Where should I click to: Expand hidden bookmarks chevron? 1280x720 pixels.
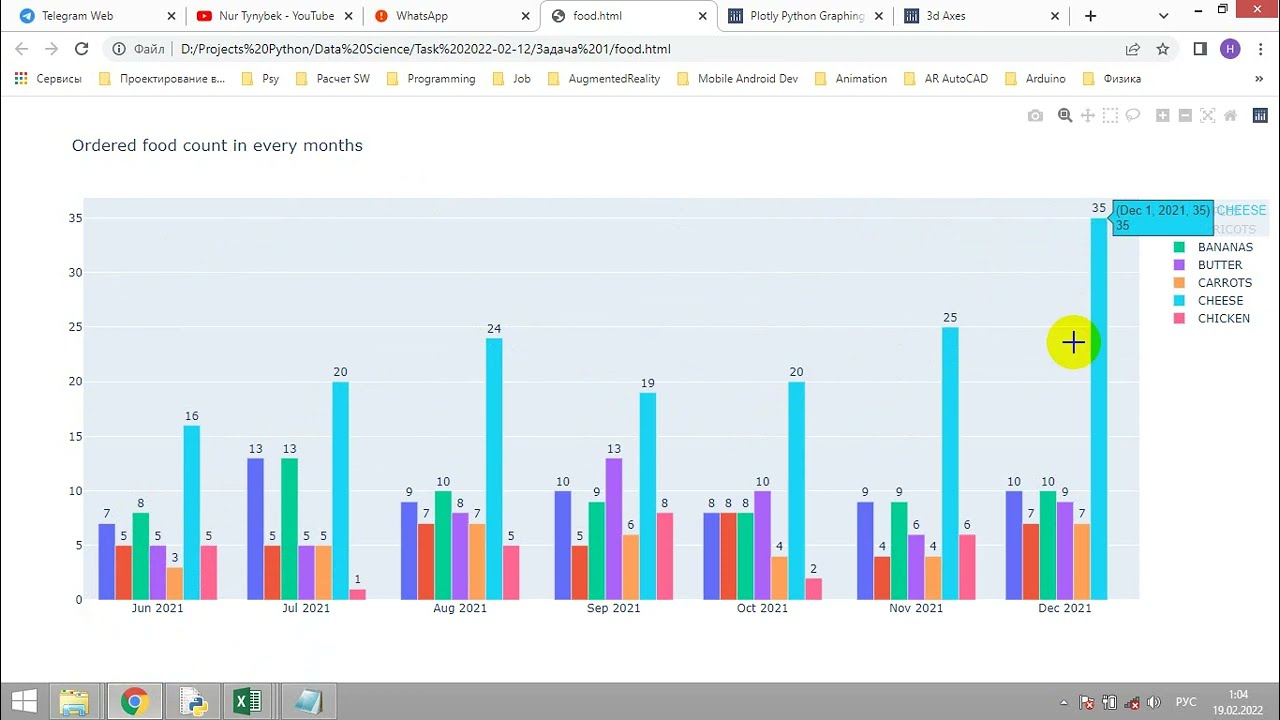[1259, 78]
